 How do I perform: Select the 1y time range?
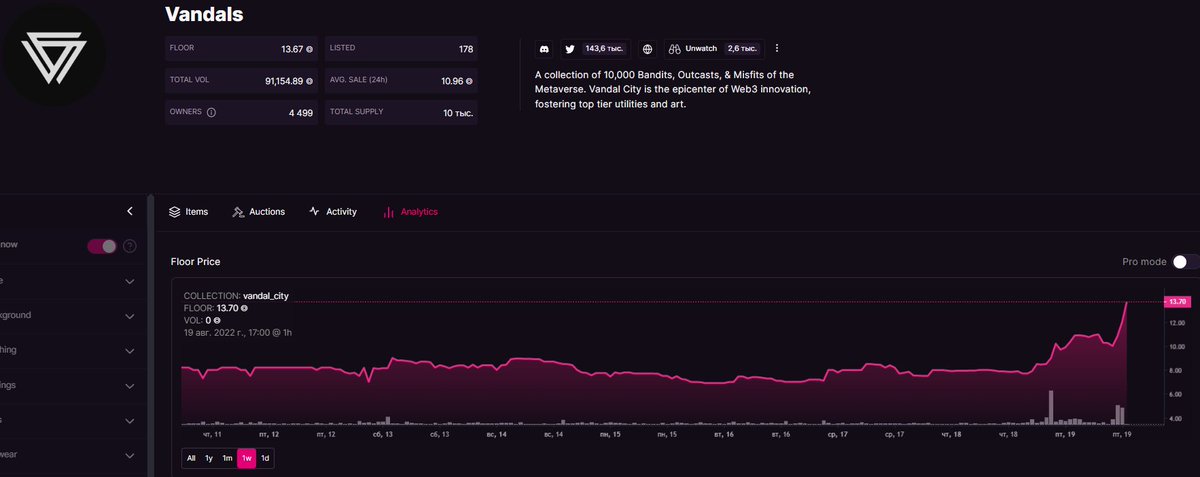point(209,458)
